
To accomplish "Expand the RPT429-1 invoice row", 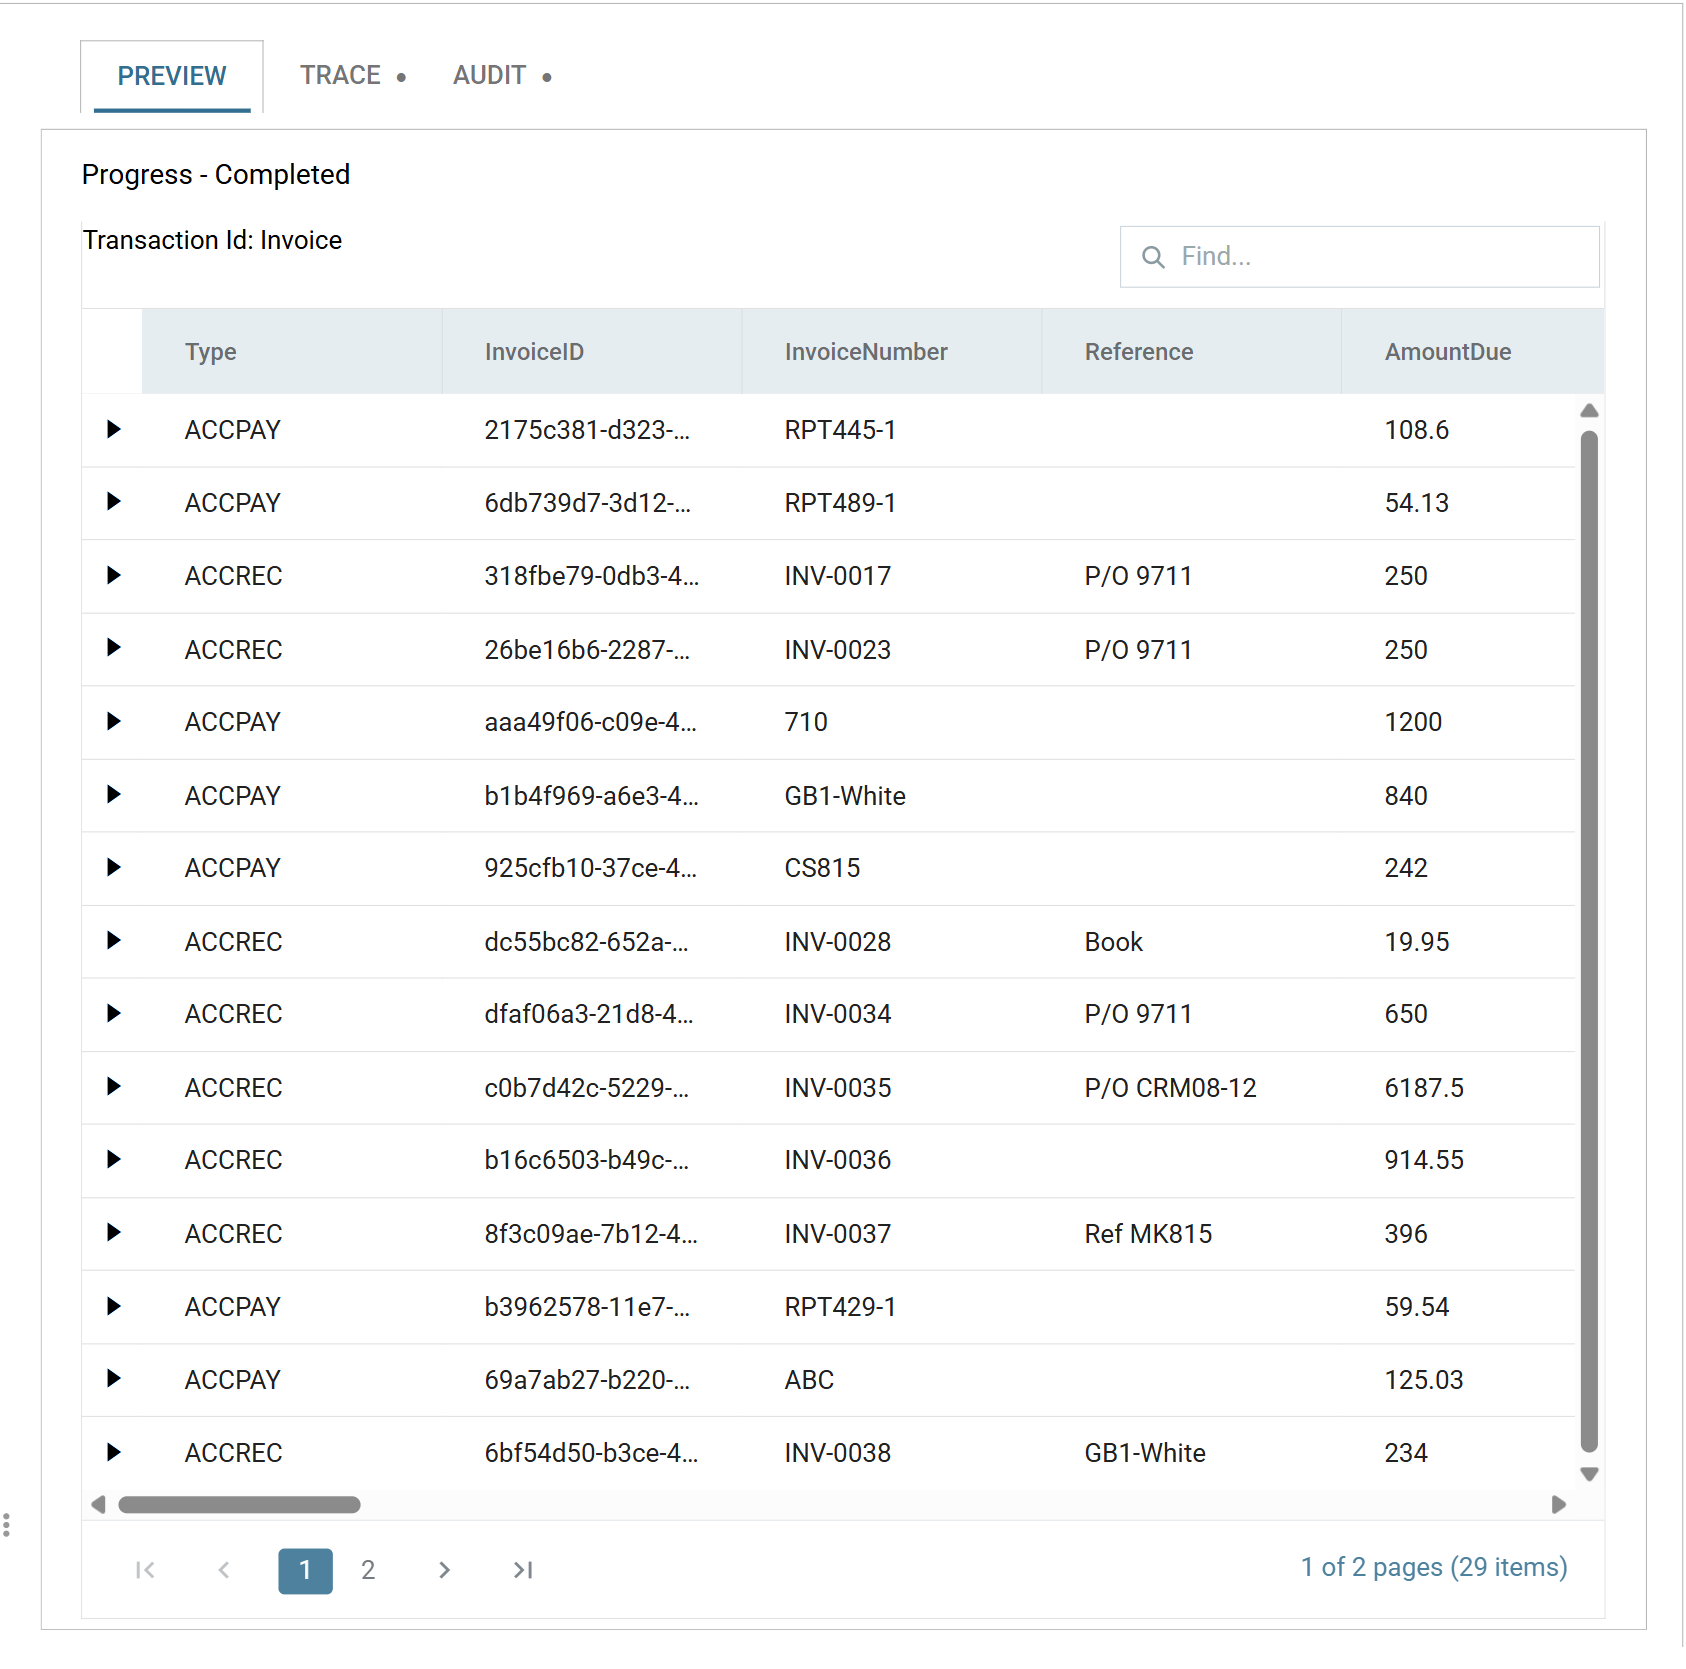I will (113, 1306).
